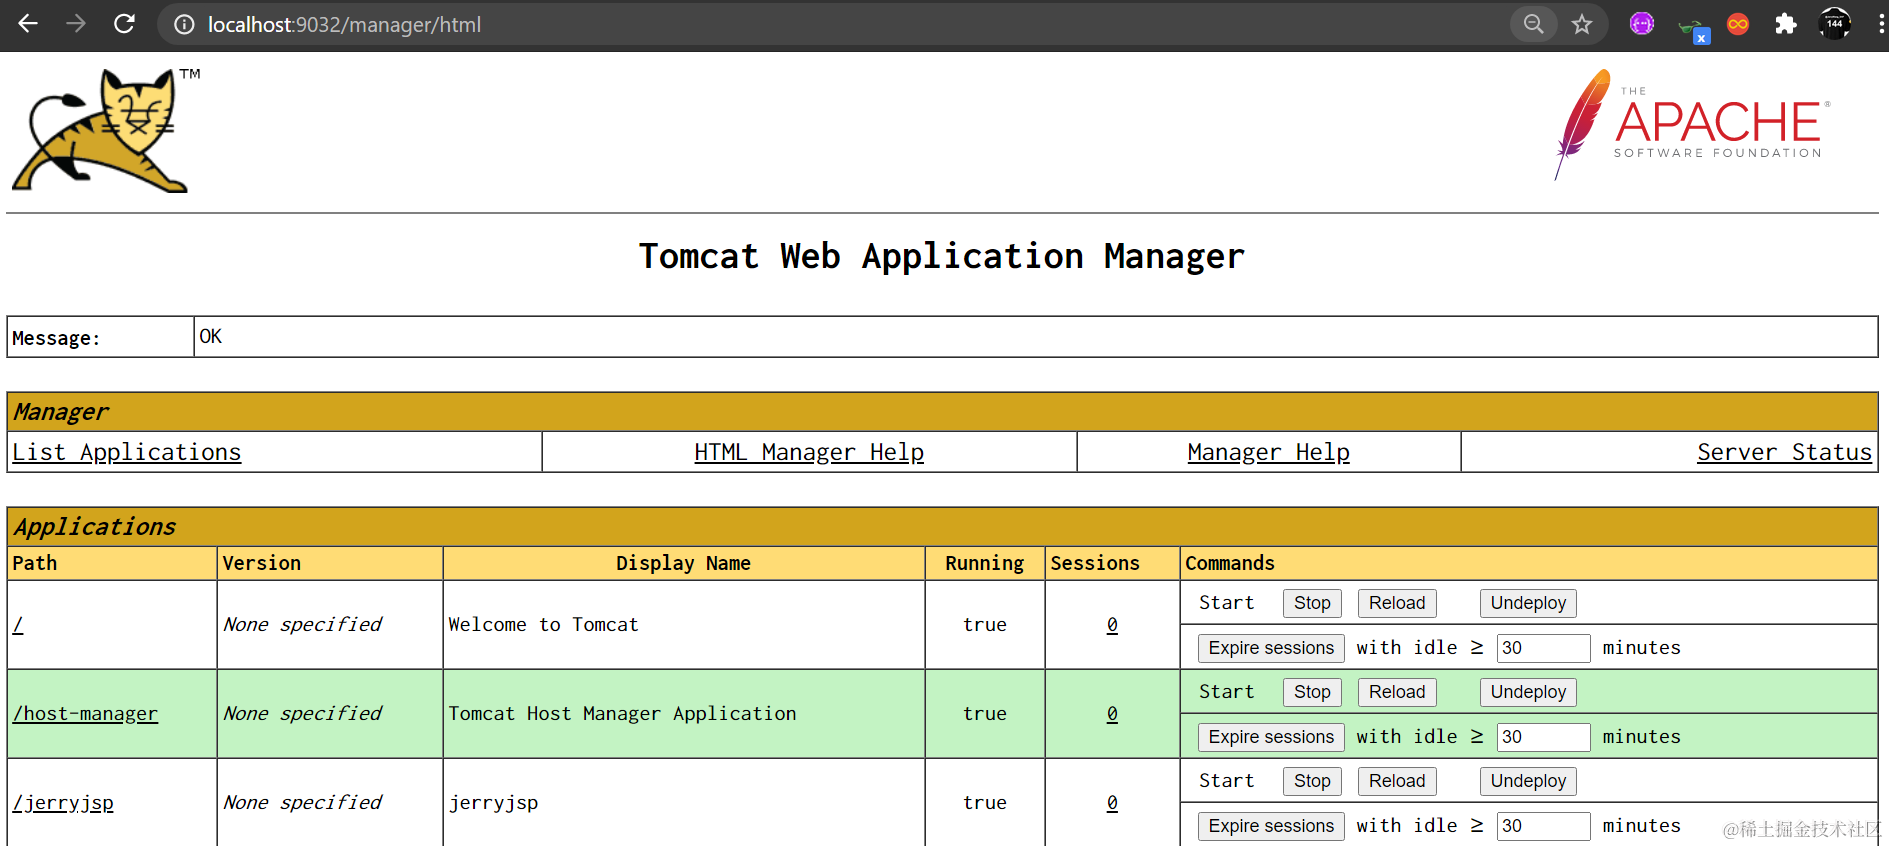Open the browser three-dot menu

[x=1881, y=24]
